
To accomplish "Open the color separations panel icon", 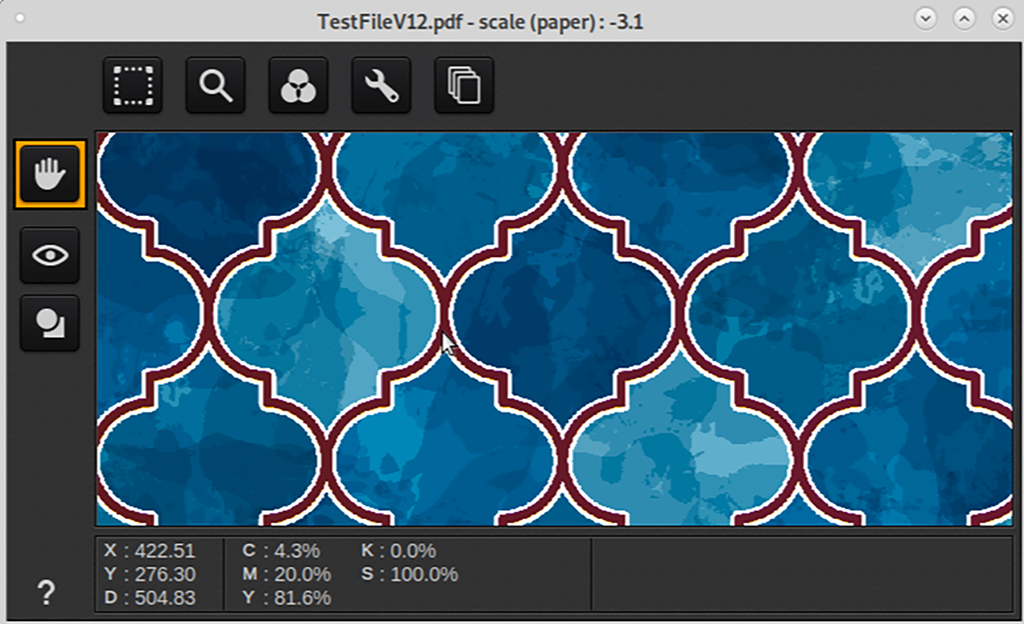I will (298, 86).
